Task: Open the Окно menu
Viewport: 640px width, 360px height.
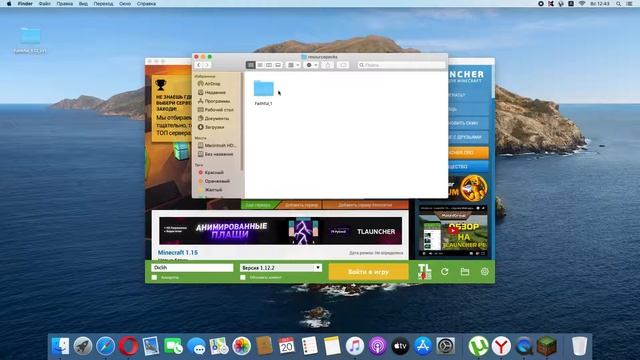Action: click(x=125, y=4)
